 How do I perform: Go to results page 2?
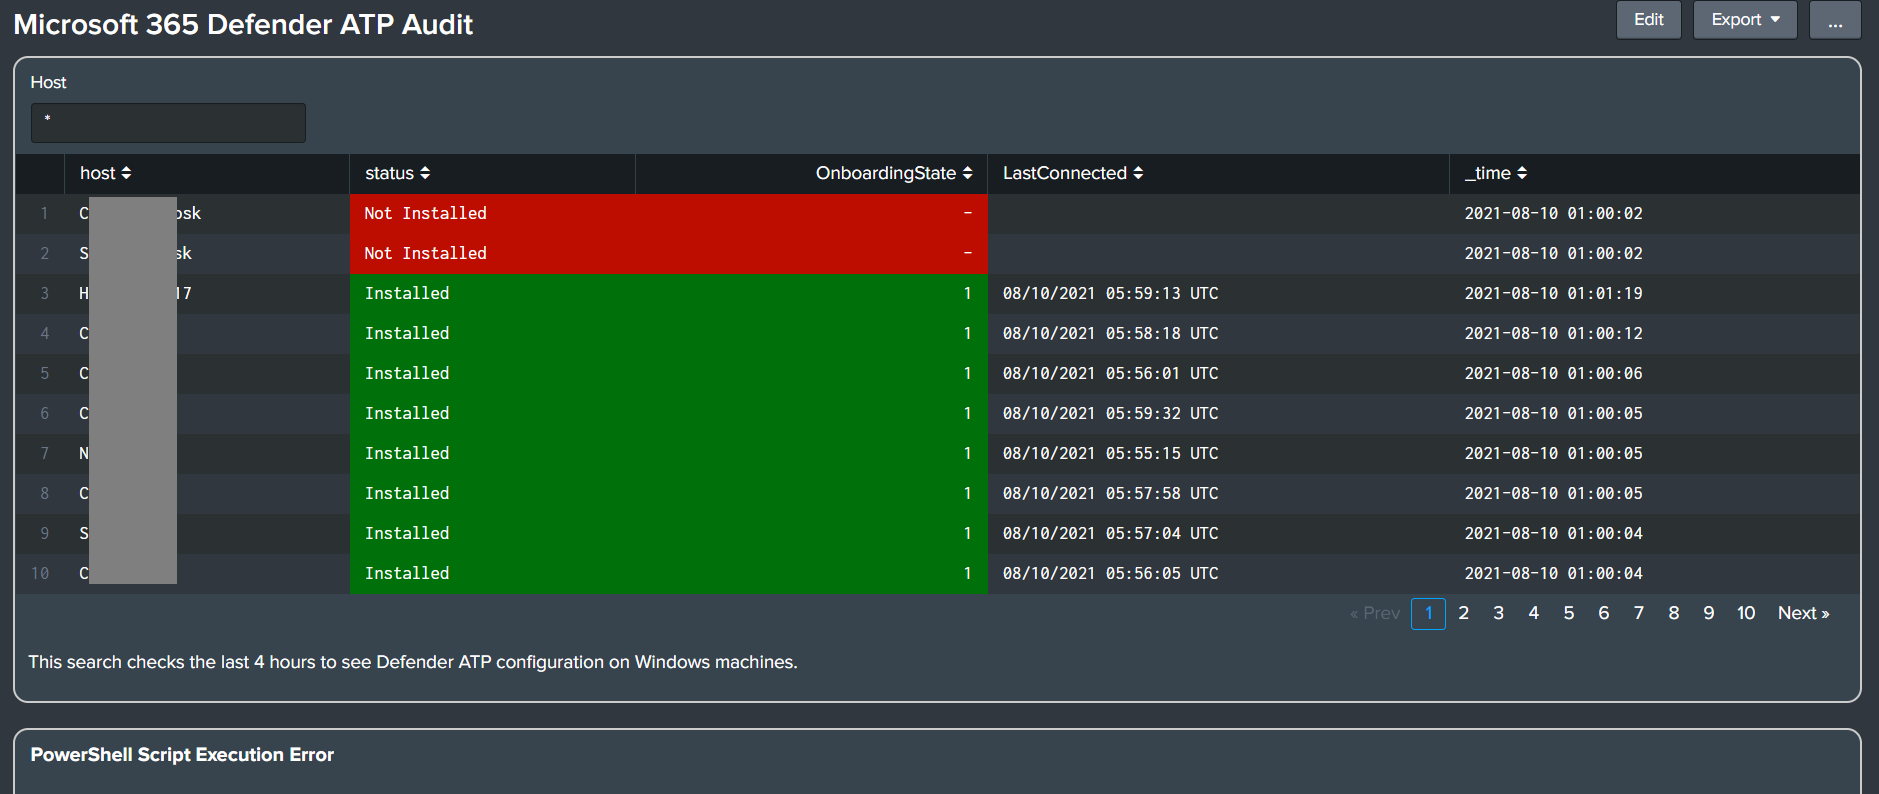pyautogui.click(x=1464, y=613)
